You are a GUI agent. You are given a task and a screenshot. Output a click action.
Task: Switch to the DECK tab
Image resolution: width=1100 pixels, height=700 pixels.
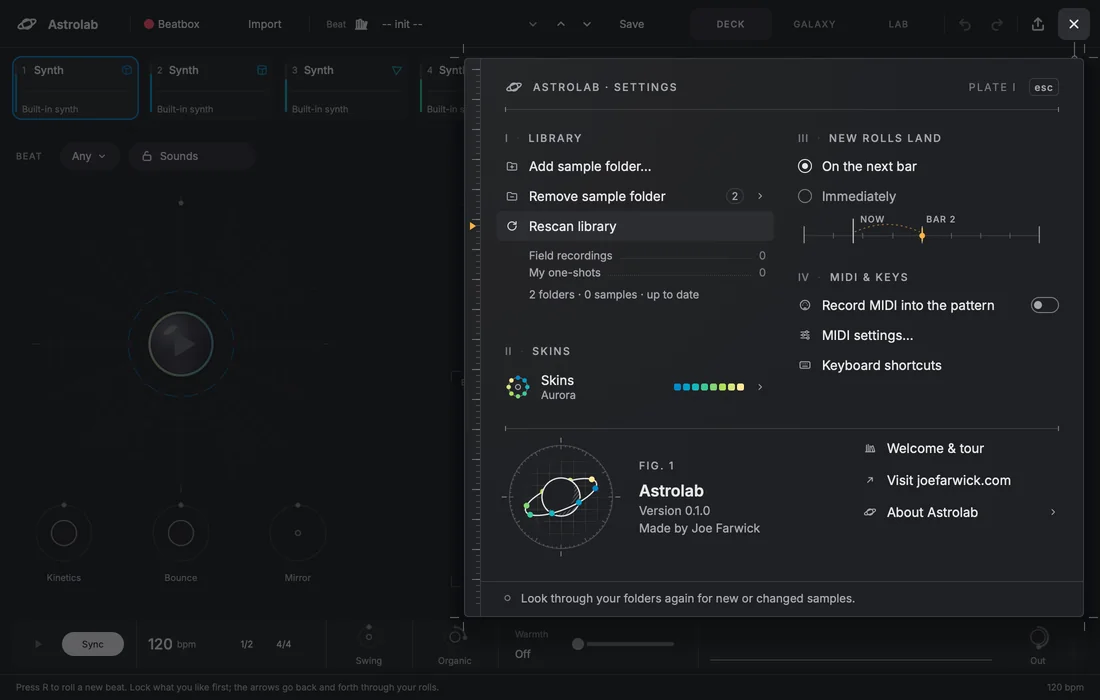730,24
